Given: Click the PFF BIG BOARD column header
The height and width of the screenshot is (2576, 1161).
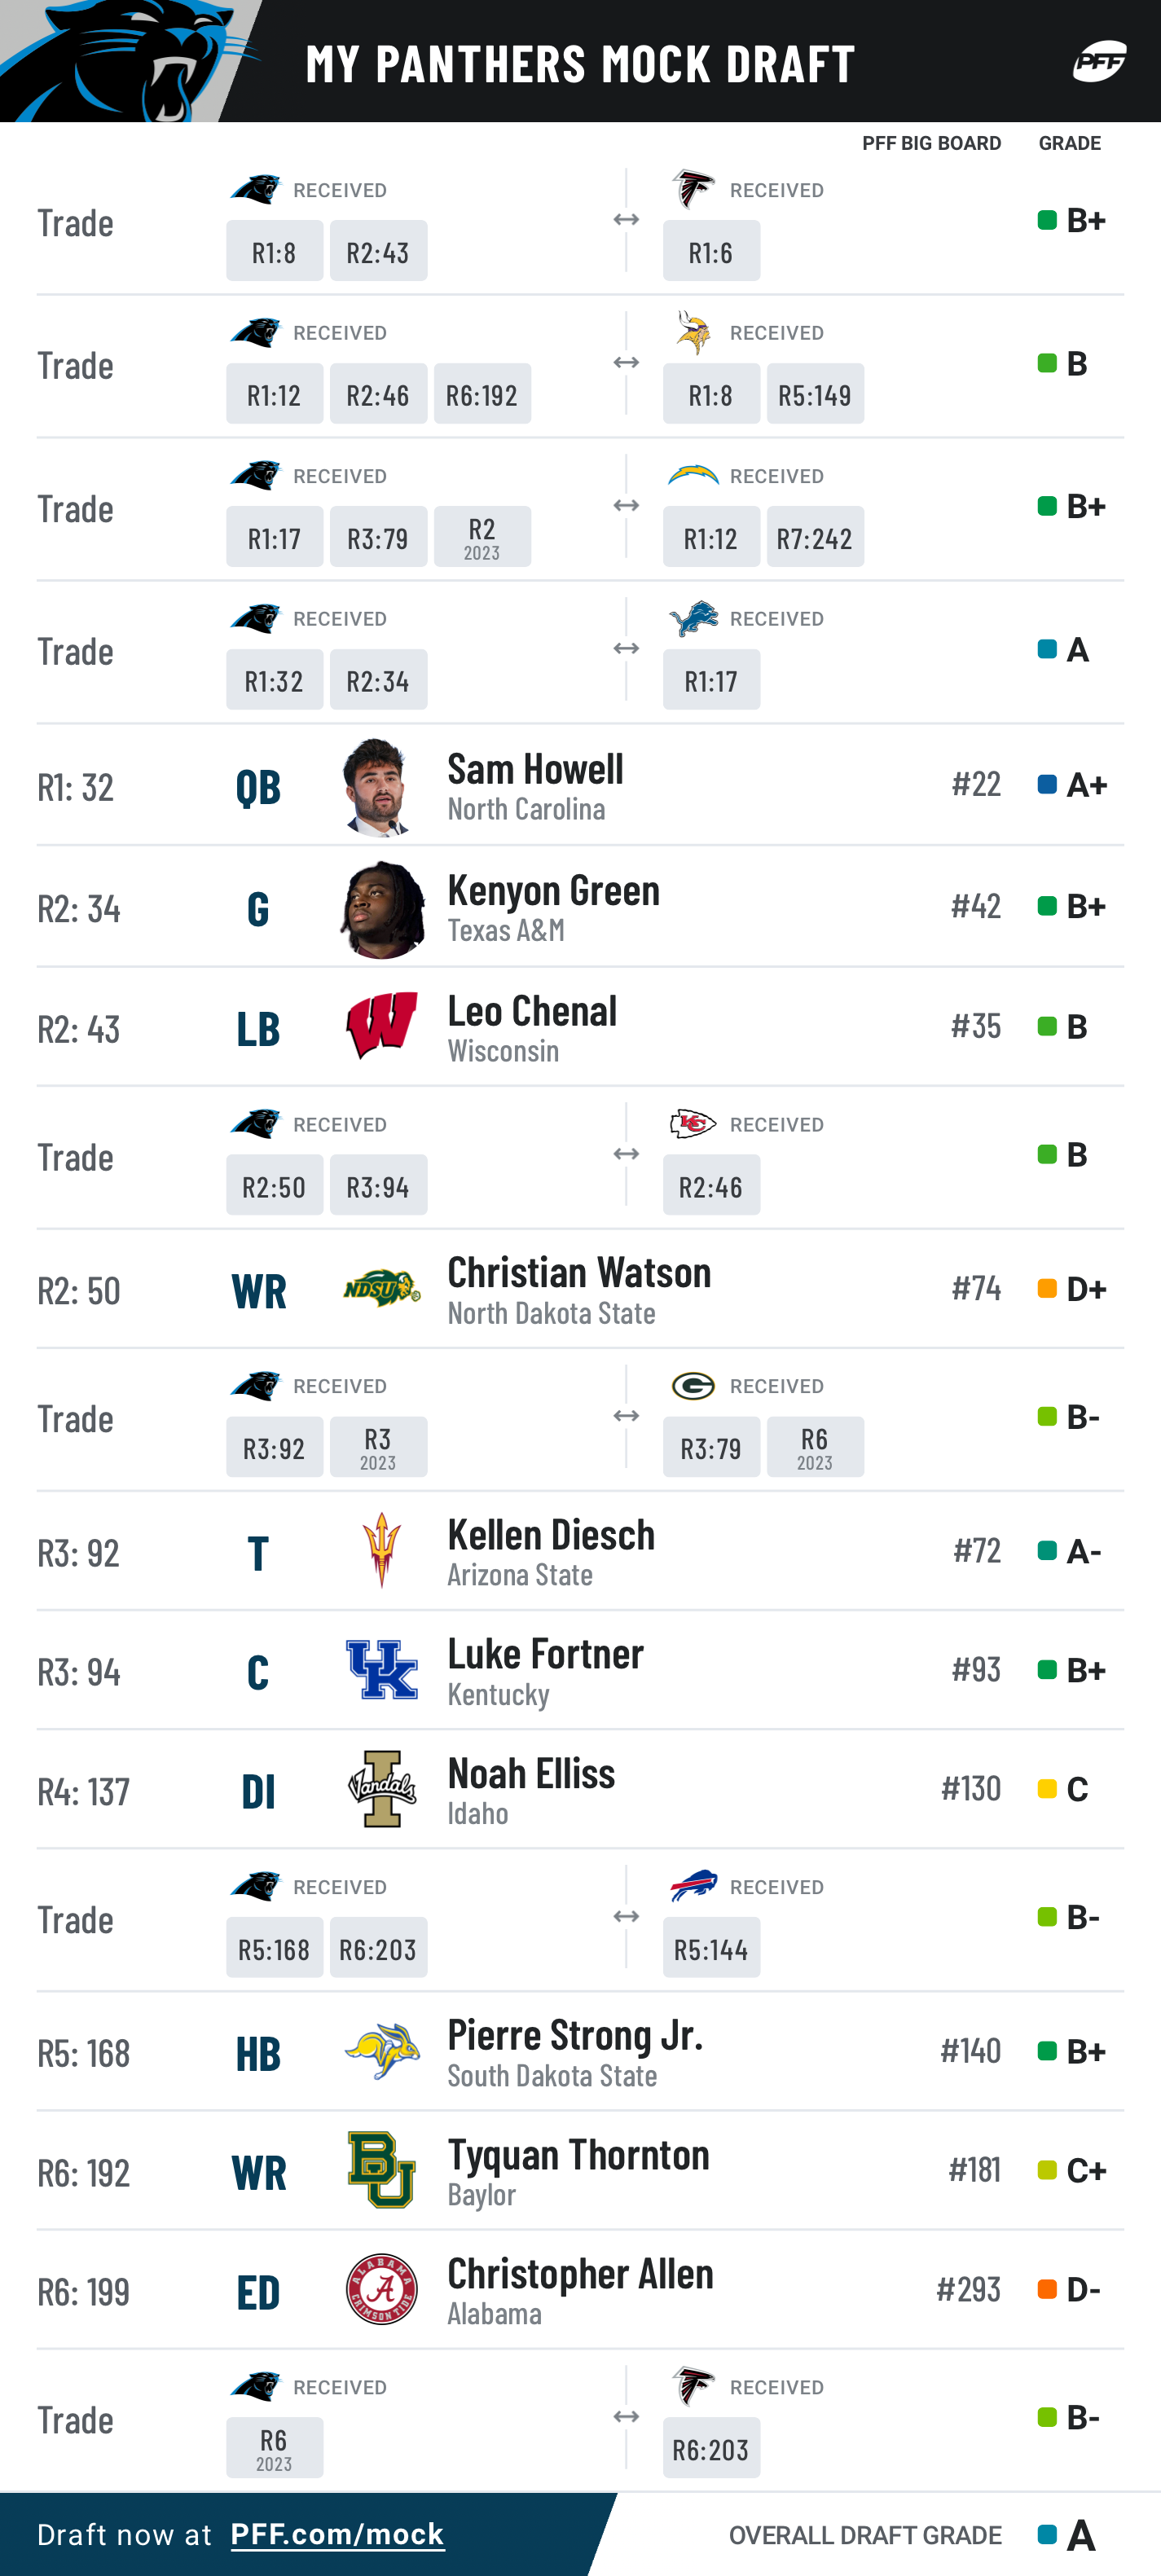Looking at the screenshot, I should (931, 143).
